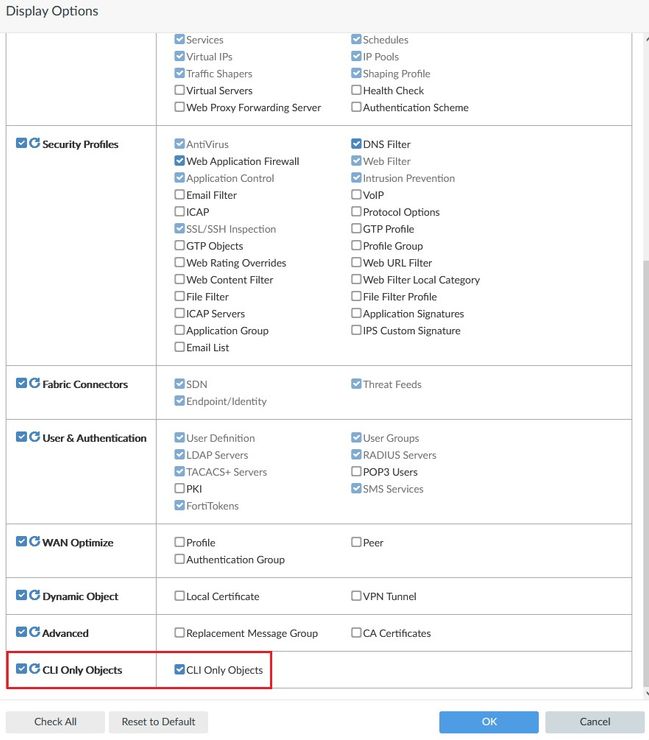Click the Advanced category refresh icon
This screenshot has width=649, height=740.
[35, 633]
